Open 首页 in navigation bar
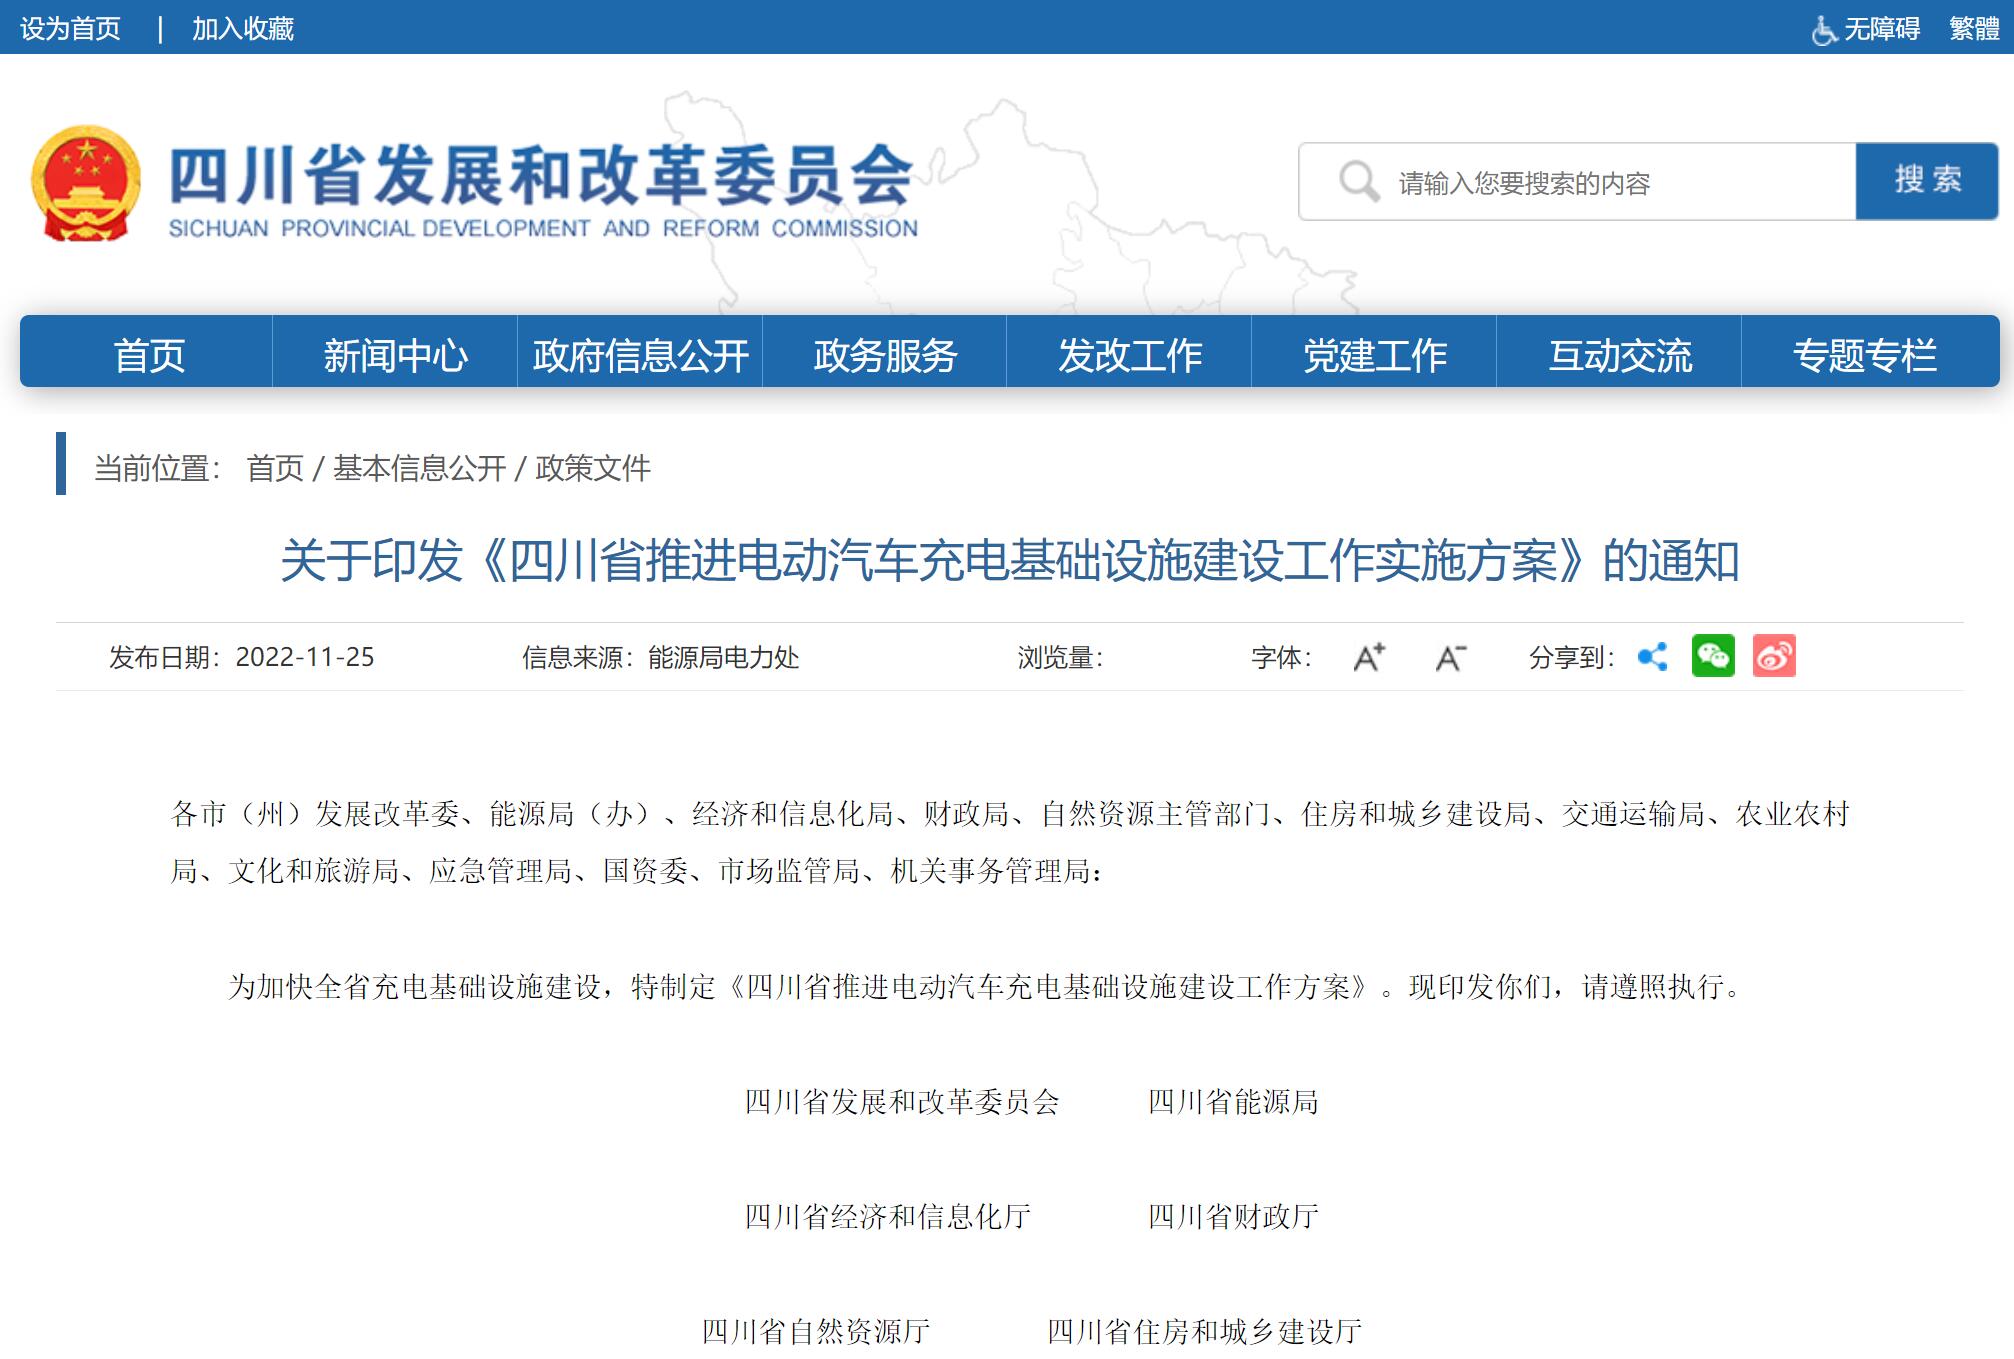2014x1359 pixels. point(149,355)
